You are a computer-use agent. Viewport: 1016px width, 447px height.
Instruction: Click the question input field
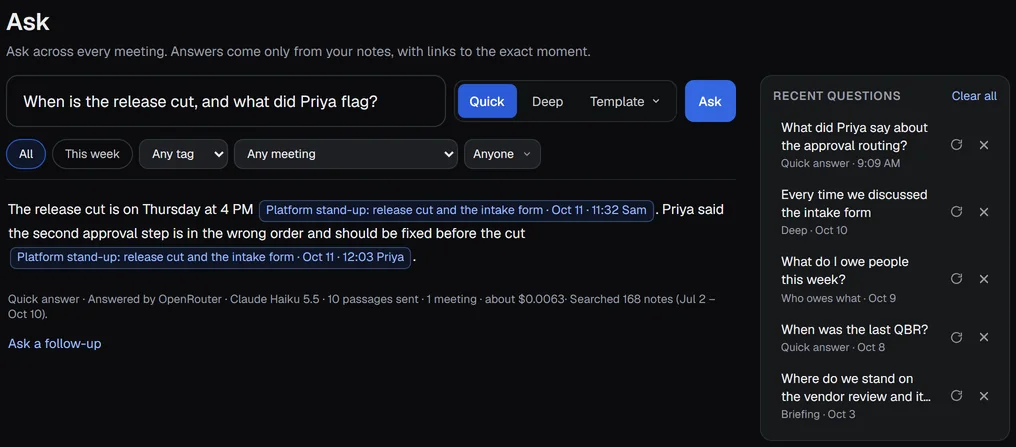(x=226, y=101)
